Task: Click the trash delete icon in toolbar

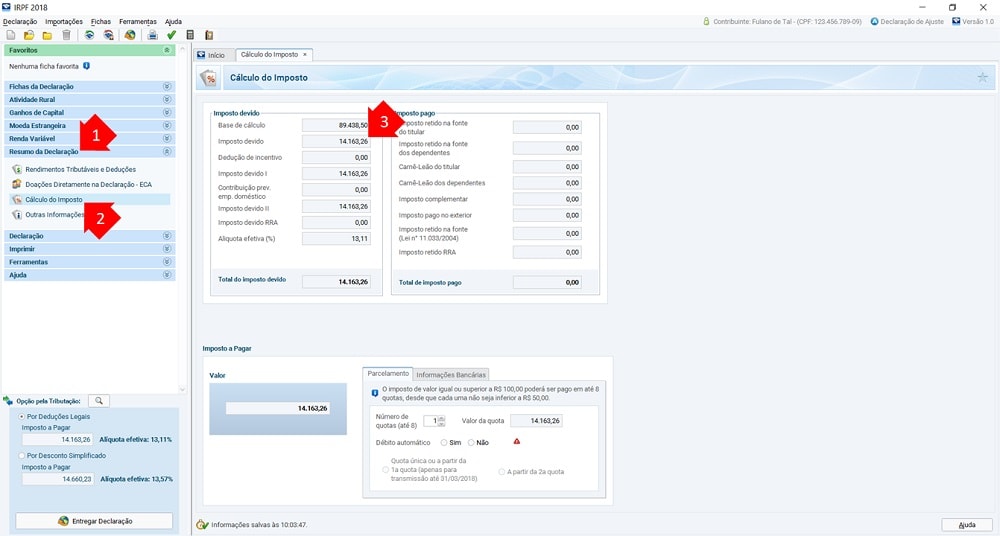Action: coord(66,35)
